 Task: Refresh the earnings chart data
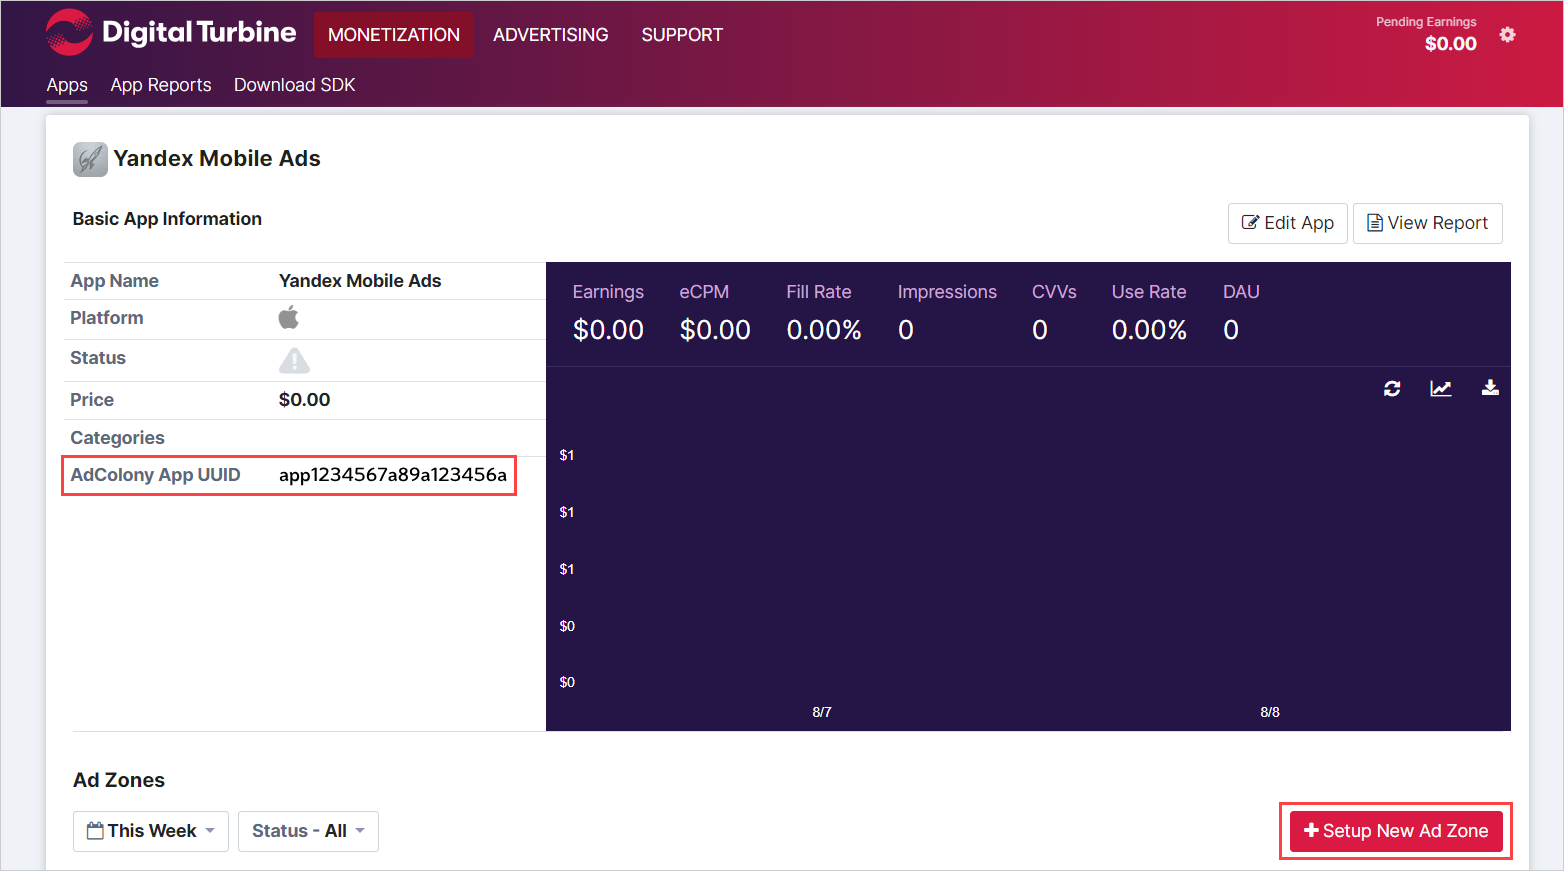pyautogui.click(x=1392, y=388)
